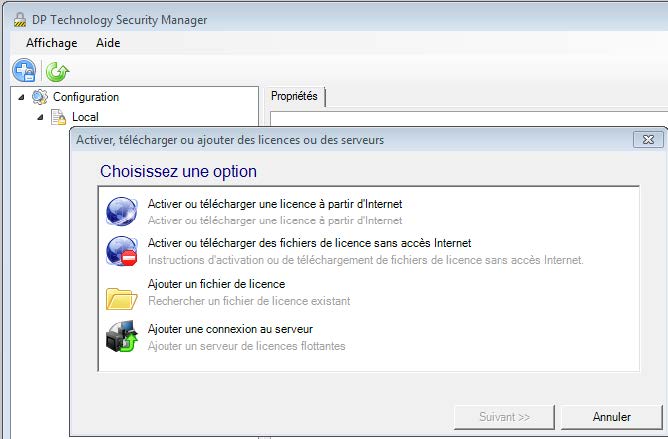Click the Configuration gear icon in tree
This screenshot has height=439, width=668.
click(x=40, y=97)
